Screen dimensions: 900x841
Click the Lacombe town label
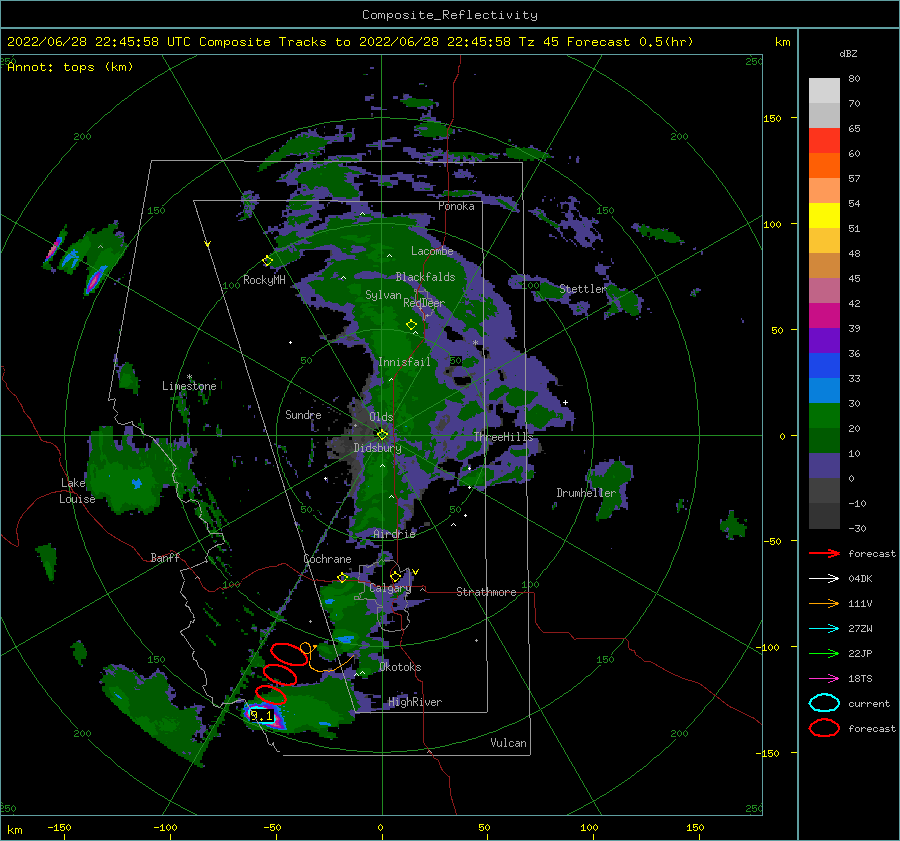pyautogui.click(x=432, y=251)
